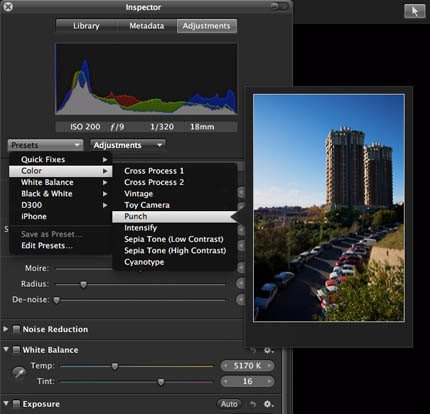Open the Presets dropdown
430x414 pixels.
pos(45,145)
